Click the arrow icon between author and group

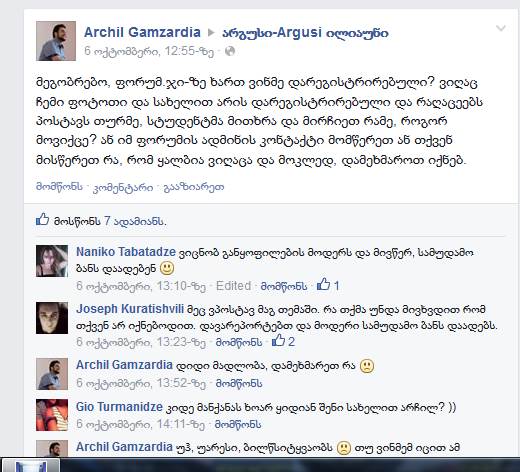211,33
